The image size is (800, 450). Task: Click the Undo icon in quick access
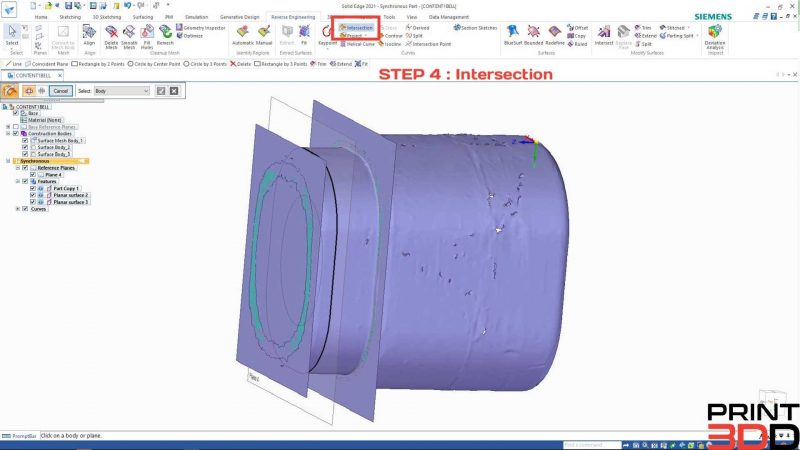[128, 6]
